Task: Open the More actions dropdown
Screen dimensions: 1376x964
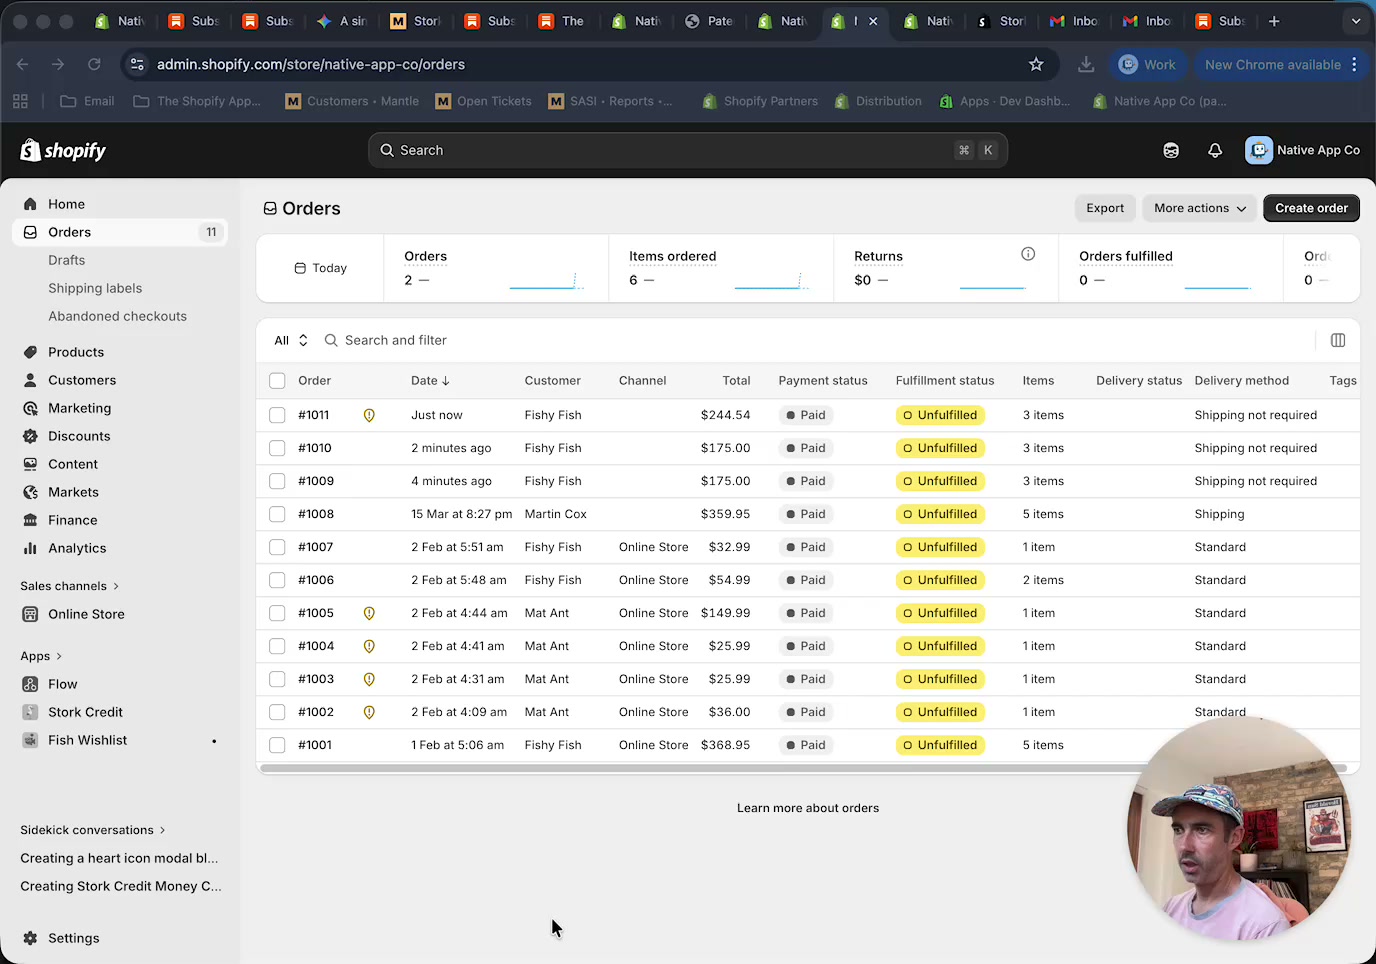Action: [x=1199, y=208]
